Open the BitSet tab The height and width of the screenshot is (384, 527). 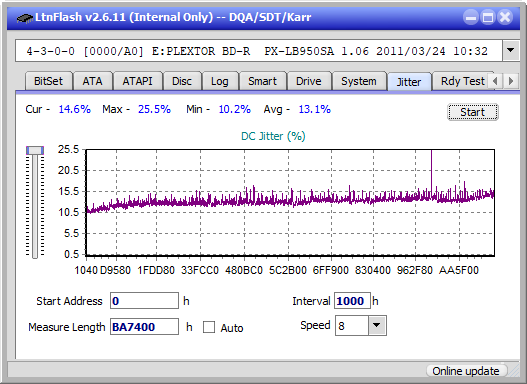click(x=48, y=81)
